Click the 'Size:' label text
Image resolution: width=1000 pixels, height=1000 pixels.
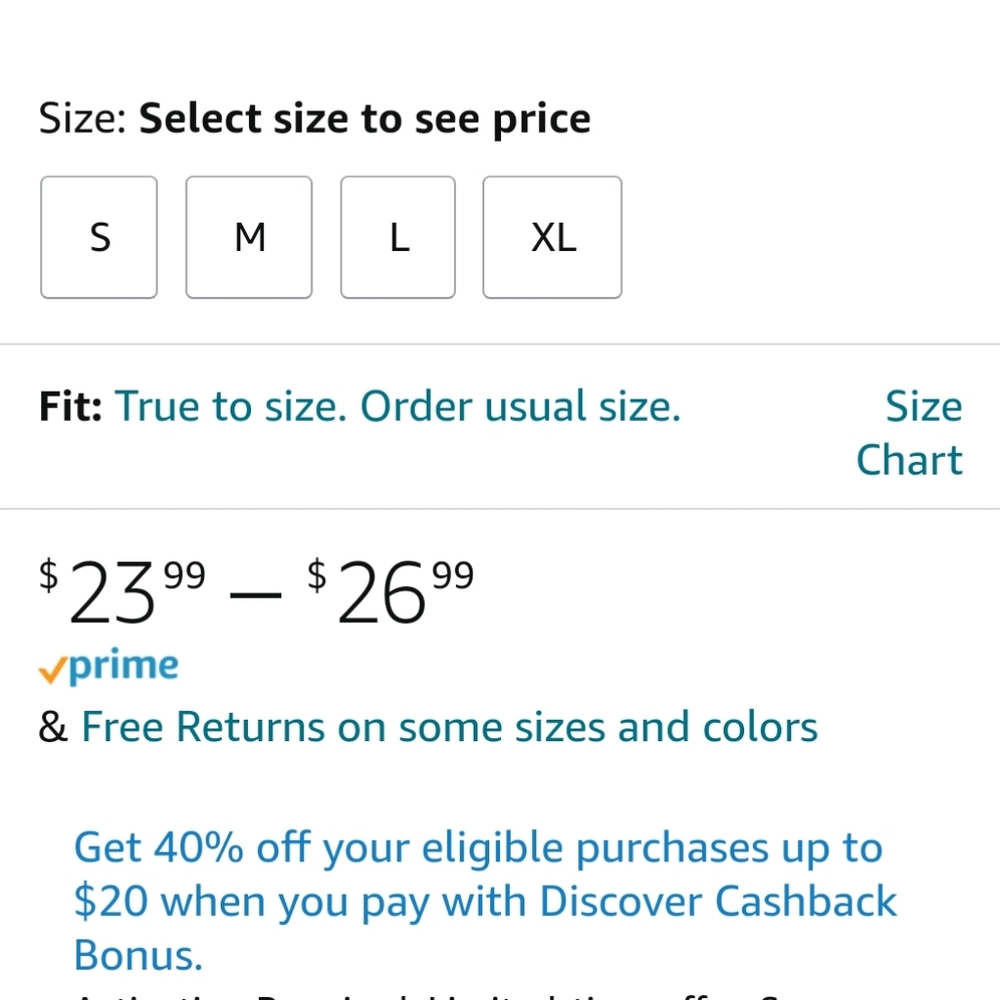point(83,119)
